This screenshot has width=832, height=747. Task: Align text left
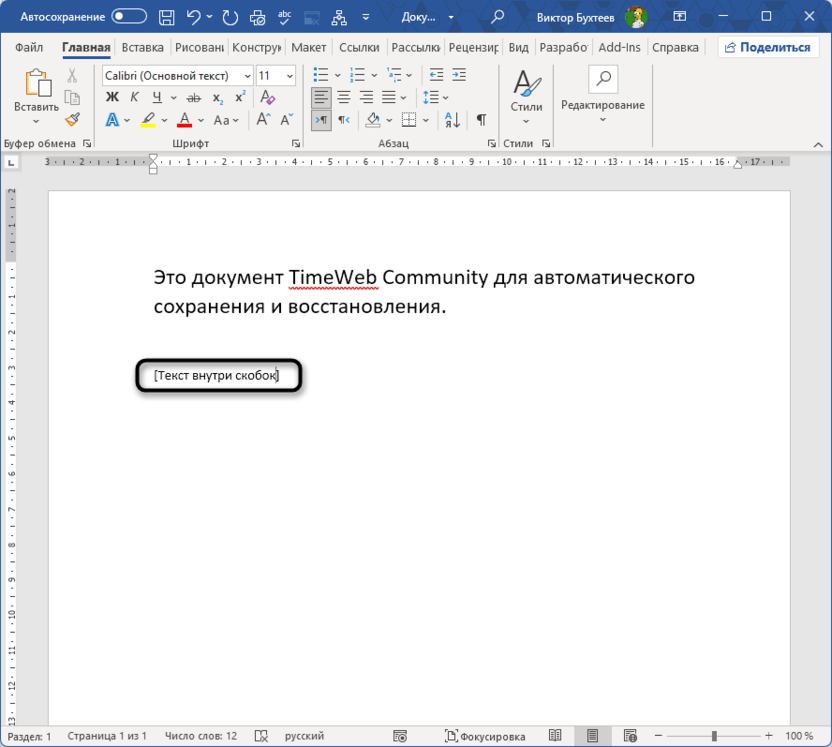tap(321, 98)
